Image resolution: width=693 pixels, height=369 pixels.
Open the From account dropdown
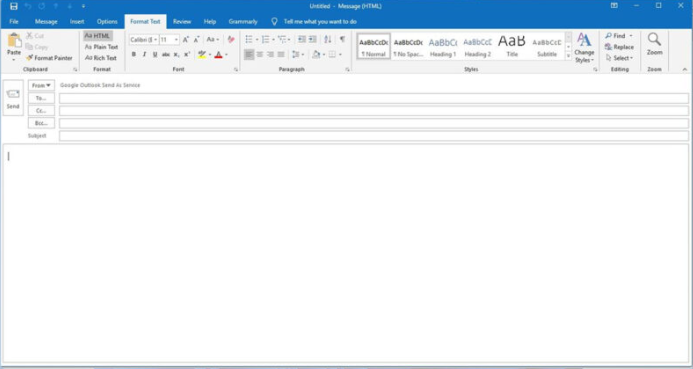[x=41, y=85]
